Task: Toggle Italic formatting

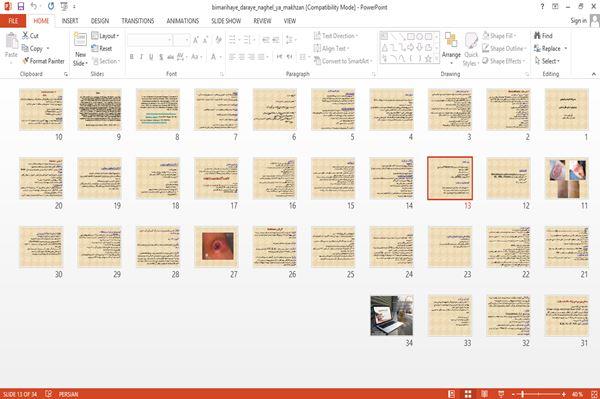Action: click(x=142, y=57)
